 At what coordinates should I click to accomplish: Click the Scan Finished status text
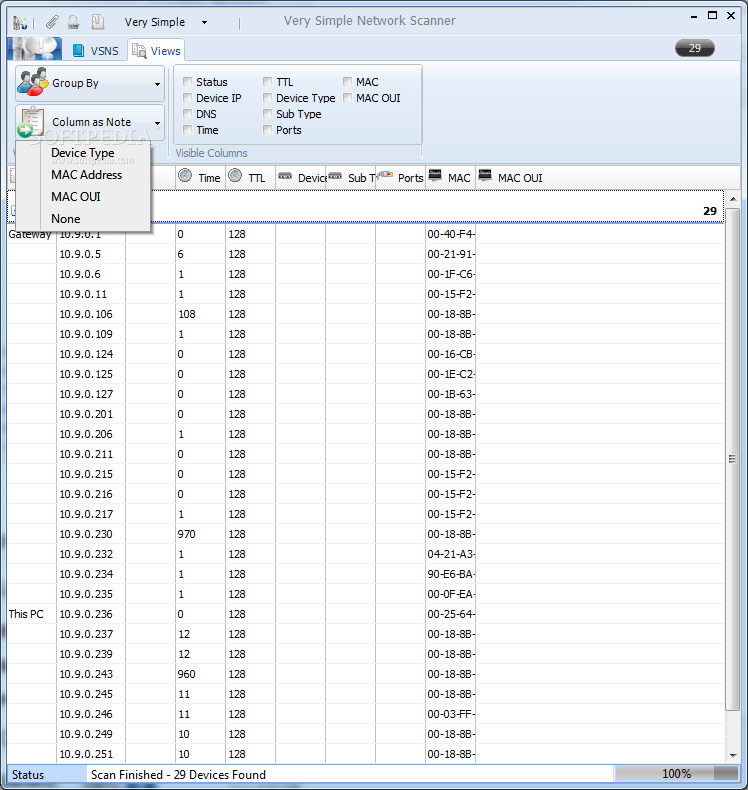click(178, 774)
